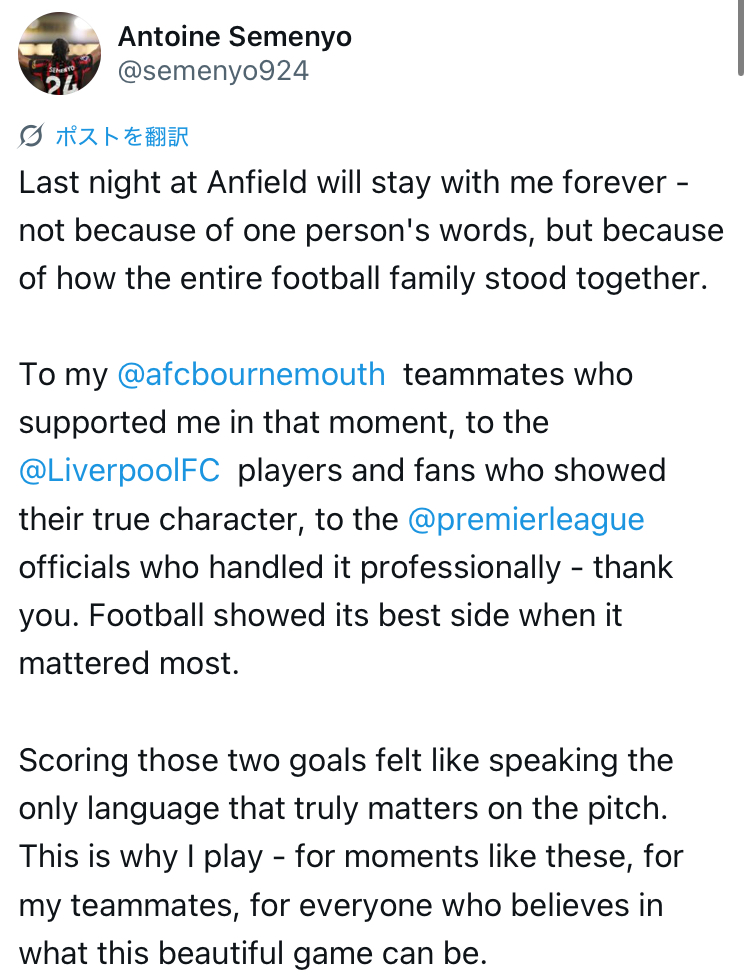
Task: Click the text "officials who handled it professionally"
Action: click(x=290, y=567)
